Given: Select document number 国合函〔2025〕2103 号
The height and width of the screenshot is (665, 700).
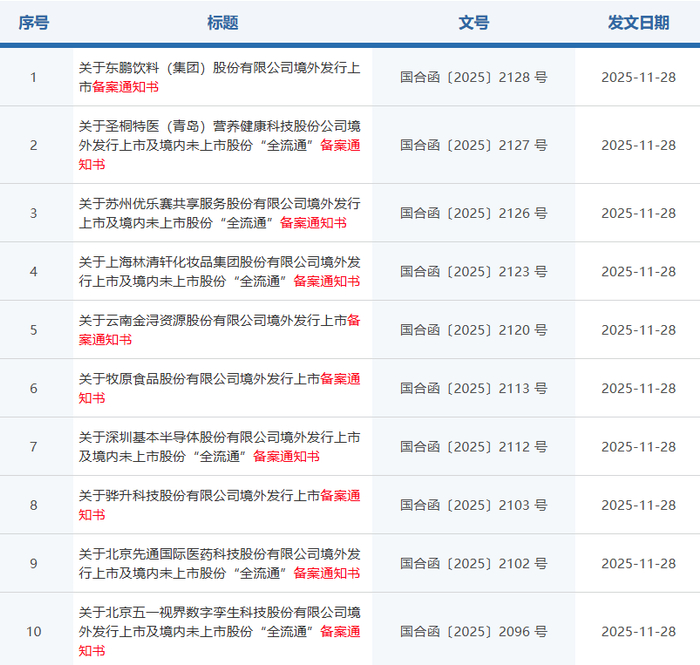Looking at the screenshot, I should [x=474, y=505].
